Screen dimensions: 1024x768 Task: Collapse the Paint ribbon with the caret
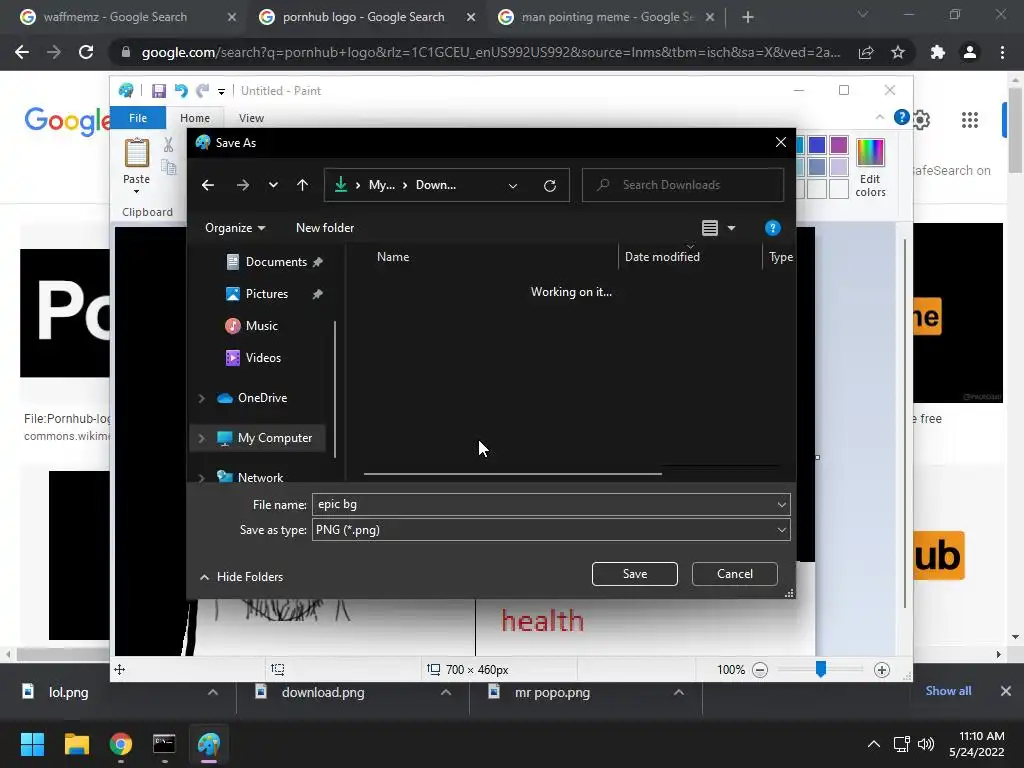[x=880, y=118]
